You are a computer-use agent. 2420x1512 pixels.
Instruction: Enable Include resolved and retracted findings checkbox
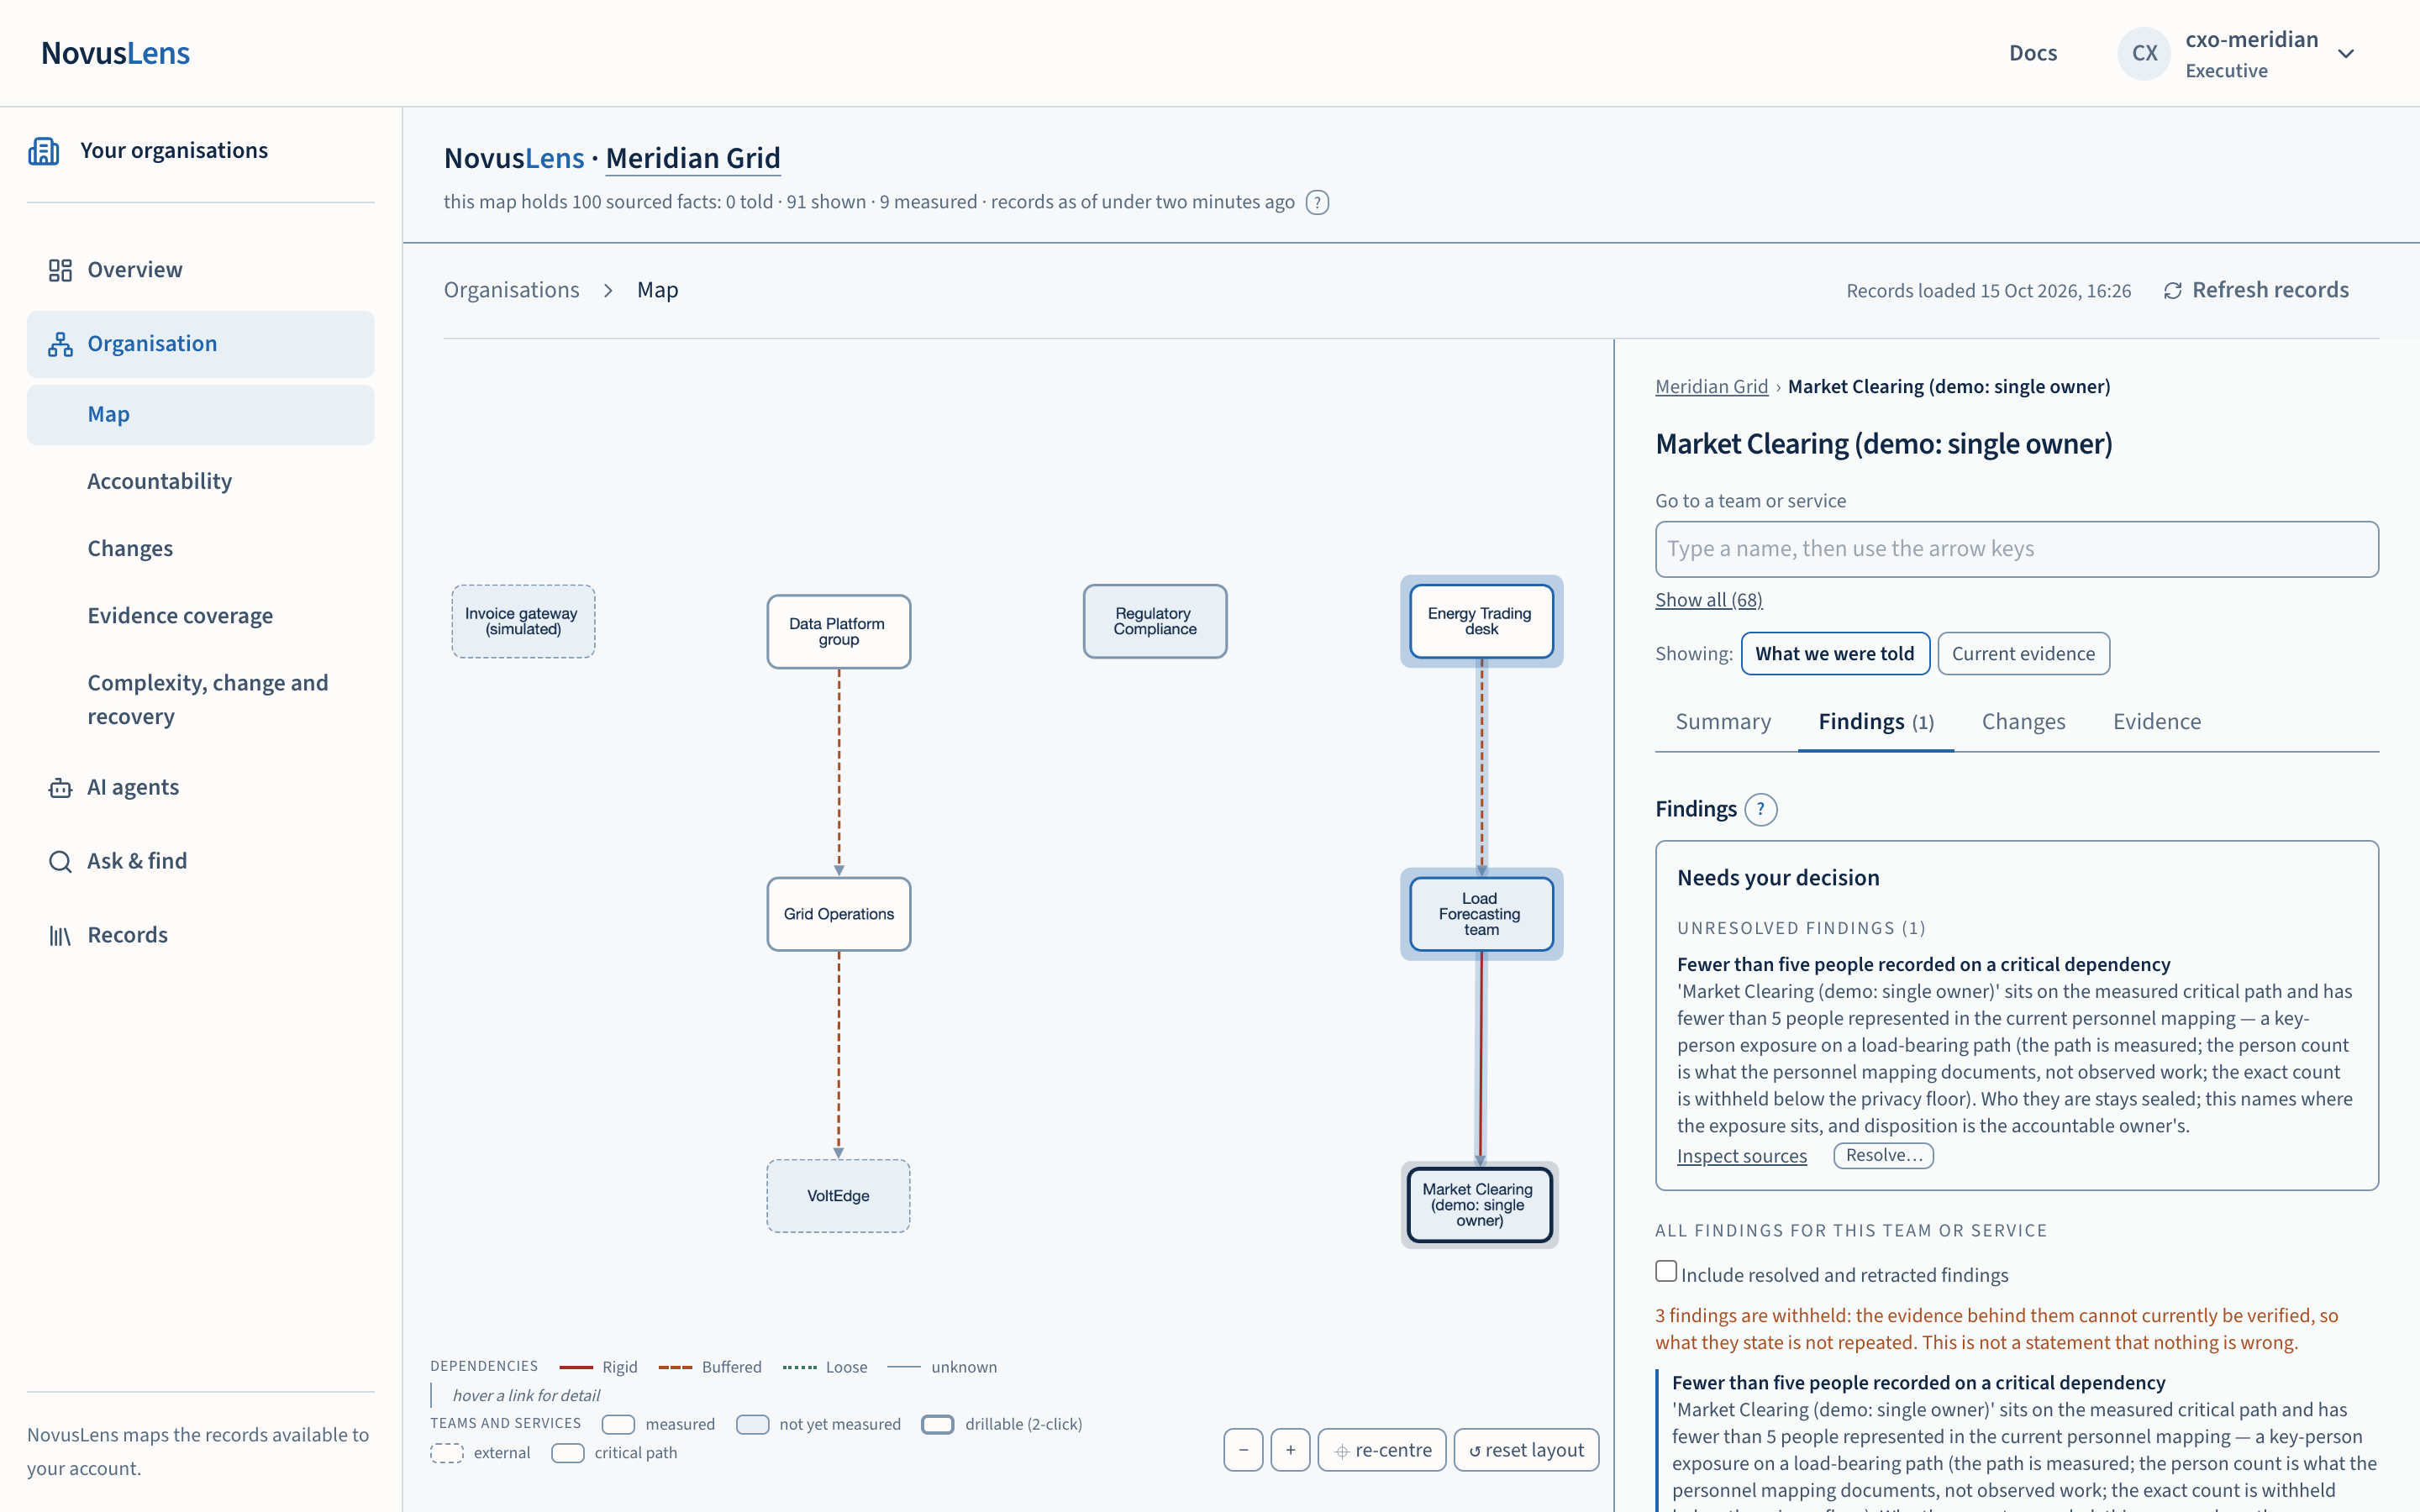[x=1666, y=1271]
